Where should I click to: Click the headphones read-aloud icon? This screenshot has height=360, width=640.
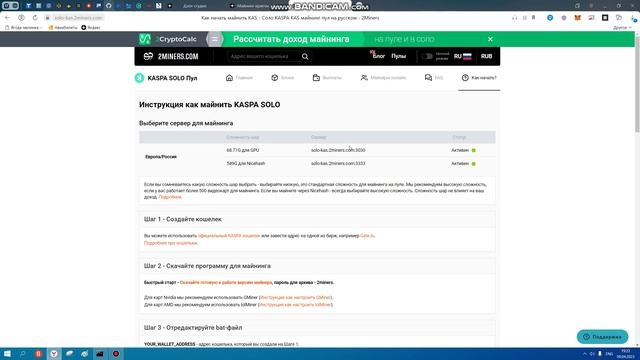point(514,18)
